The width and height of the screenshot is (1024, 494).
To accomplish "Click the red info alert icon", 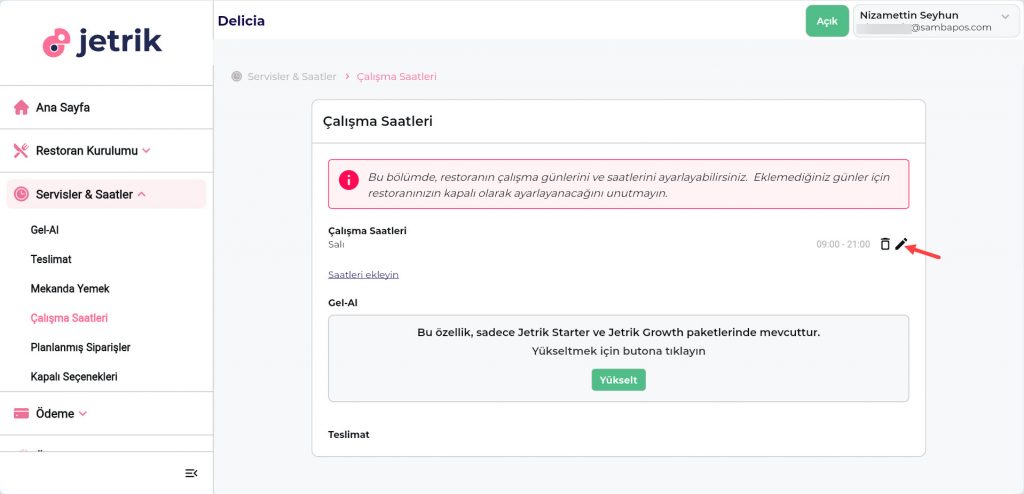I will coord(348,181).
